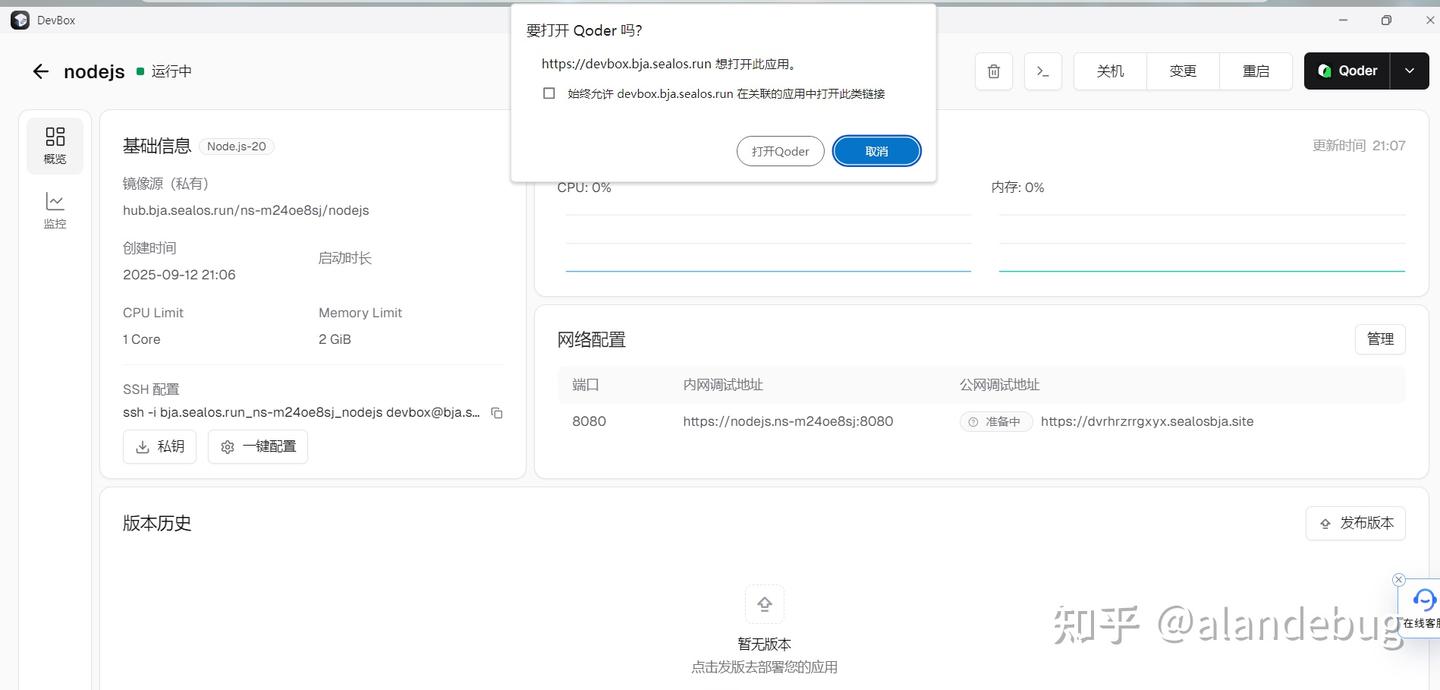This screenshot has height=690, width=1440.
Task: Click the 打开Qoder button in dialog
Action: point(780,151)
